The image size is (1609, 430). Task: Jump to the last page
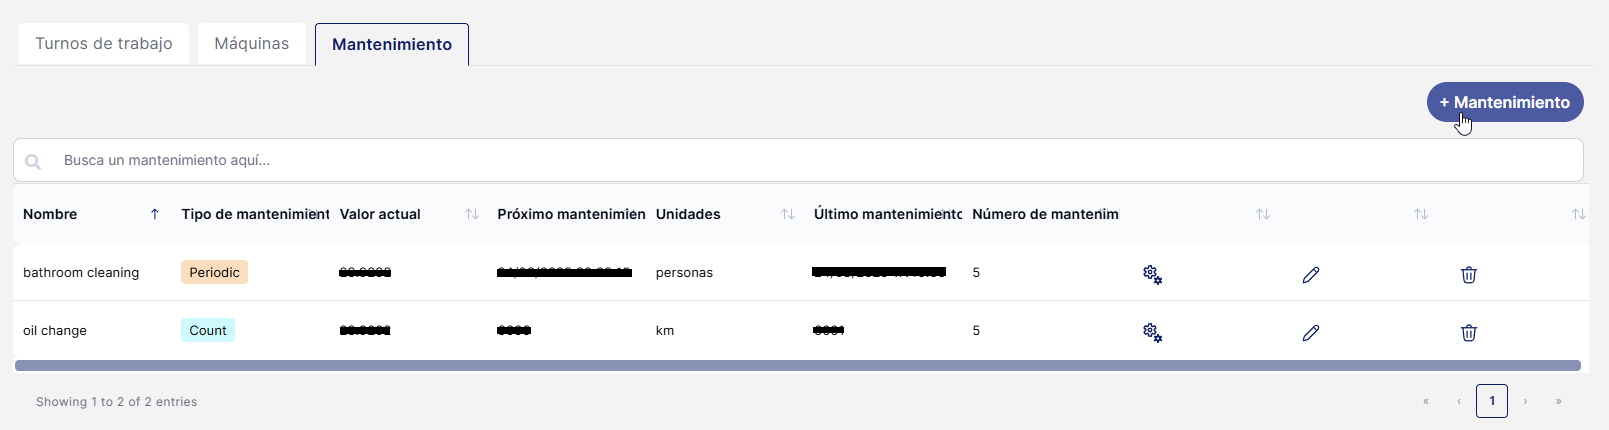pyautogui.click(x=1558, y=401)
